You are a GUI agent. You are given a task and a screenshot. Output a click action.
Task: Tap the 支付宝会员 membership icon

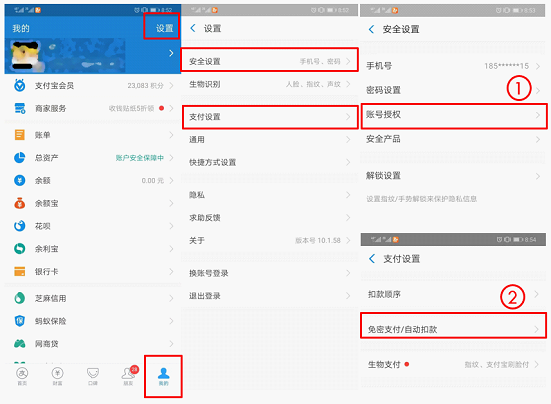coord(20,85)
